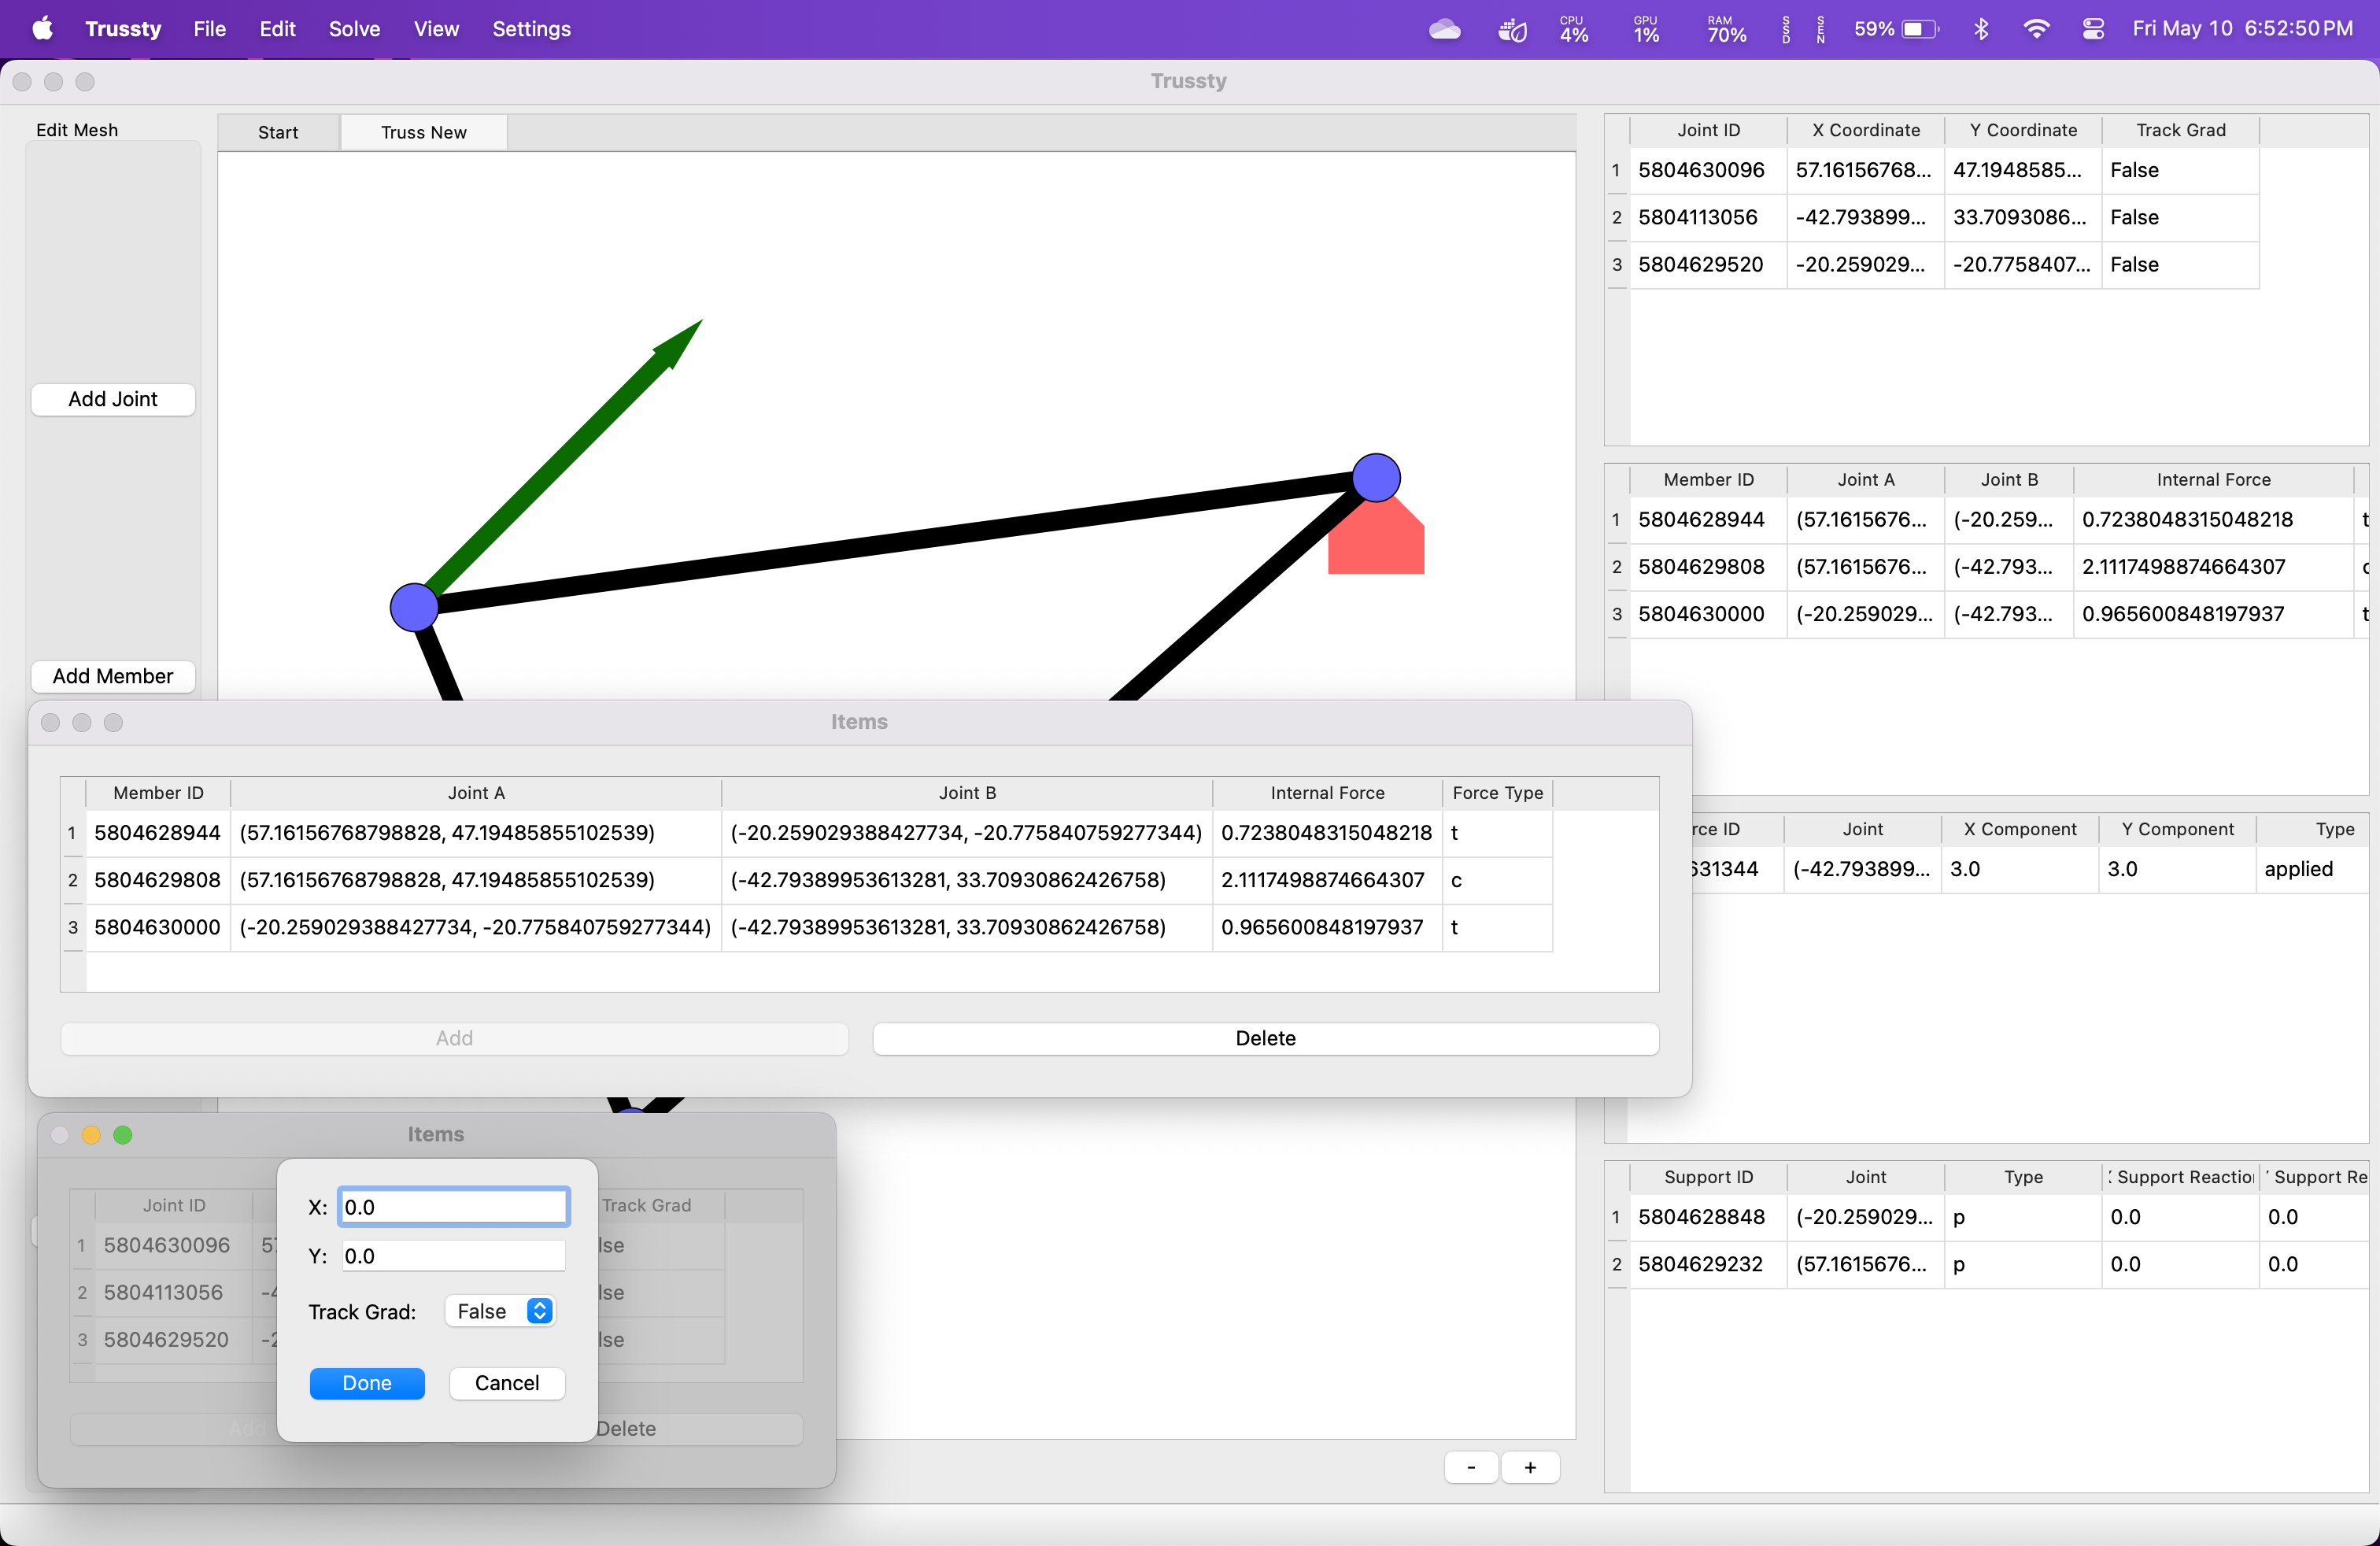
Task: Open the Settings menu
Action: [x=531, y=29]
